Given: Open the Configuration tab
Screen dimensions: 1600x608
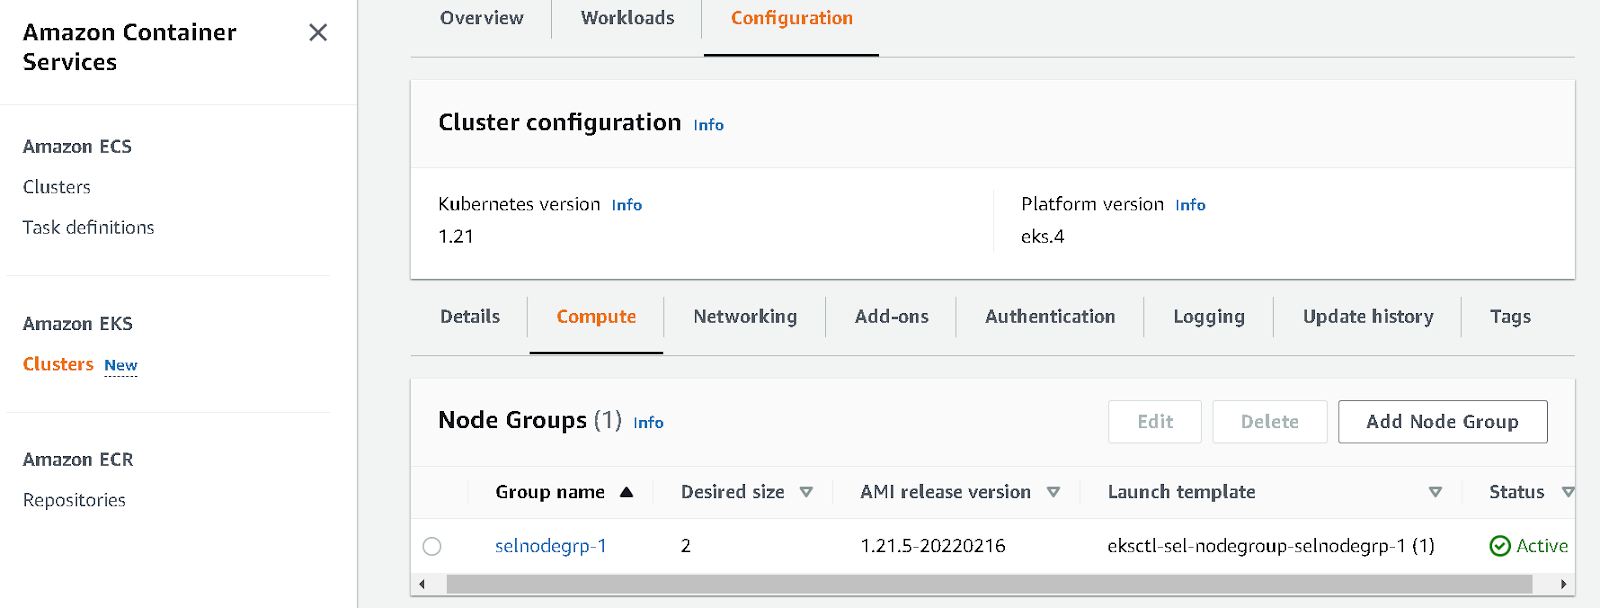Looking at the screenshot, I should click(791, 18).
